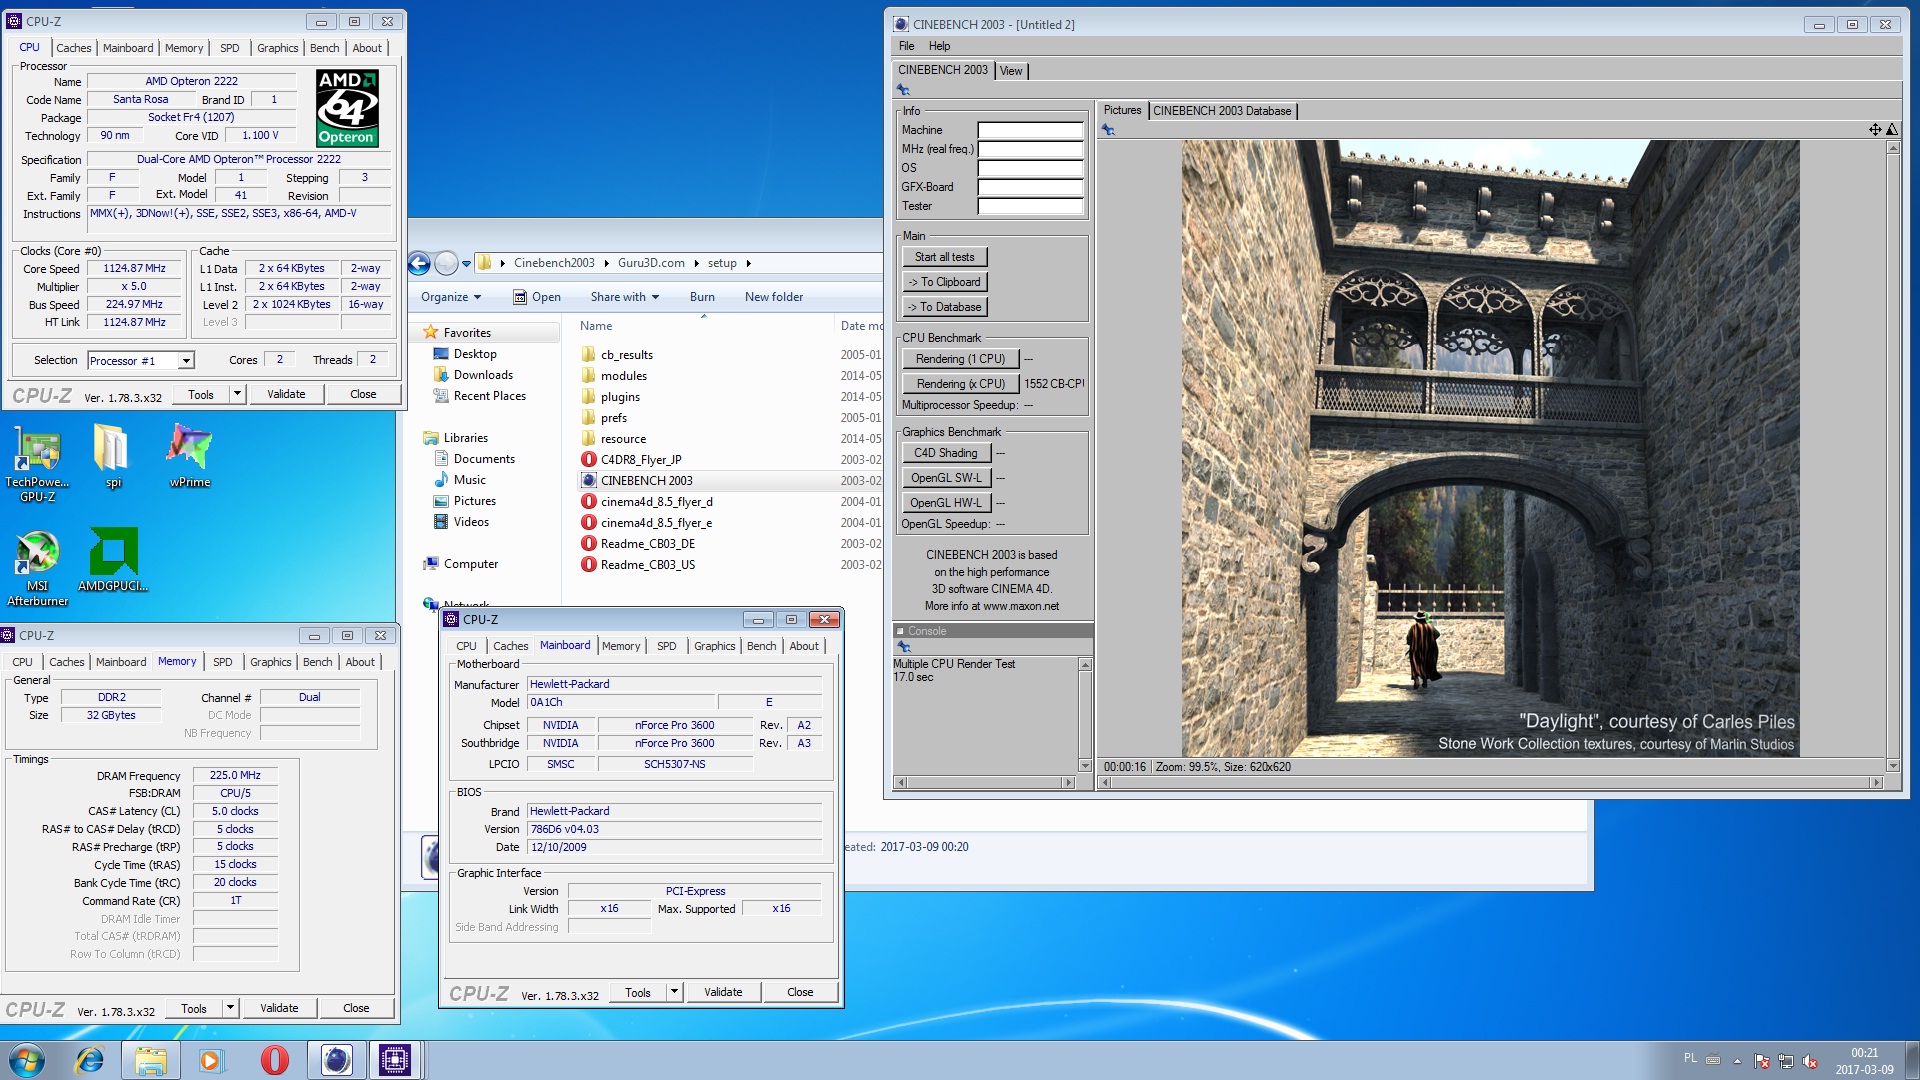Click Validate in top CPU-Z window
This screenshot has width=1920, height=1080.
pos(286,394)
